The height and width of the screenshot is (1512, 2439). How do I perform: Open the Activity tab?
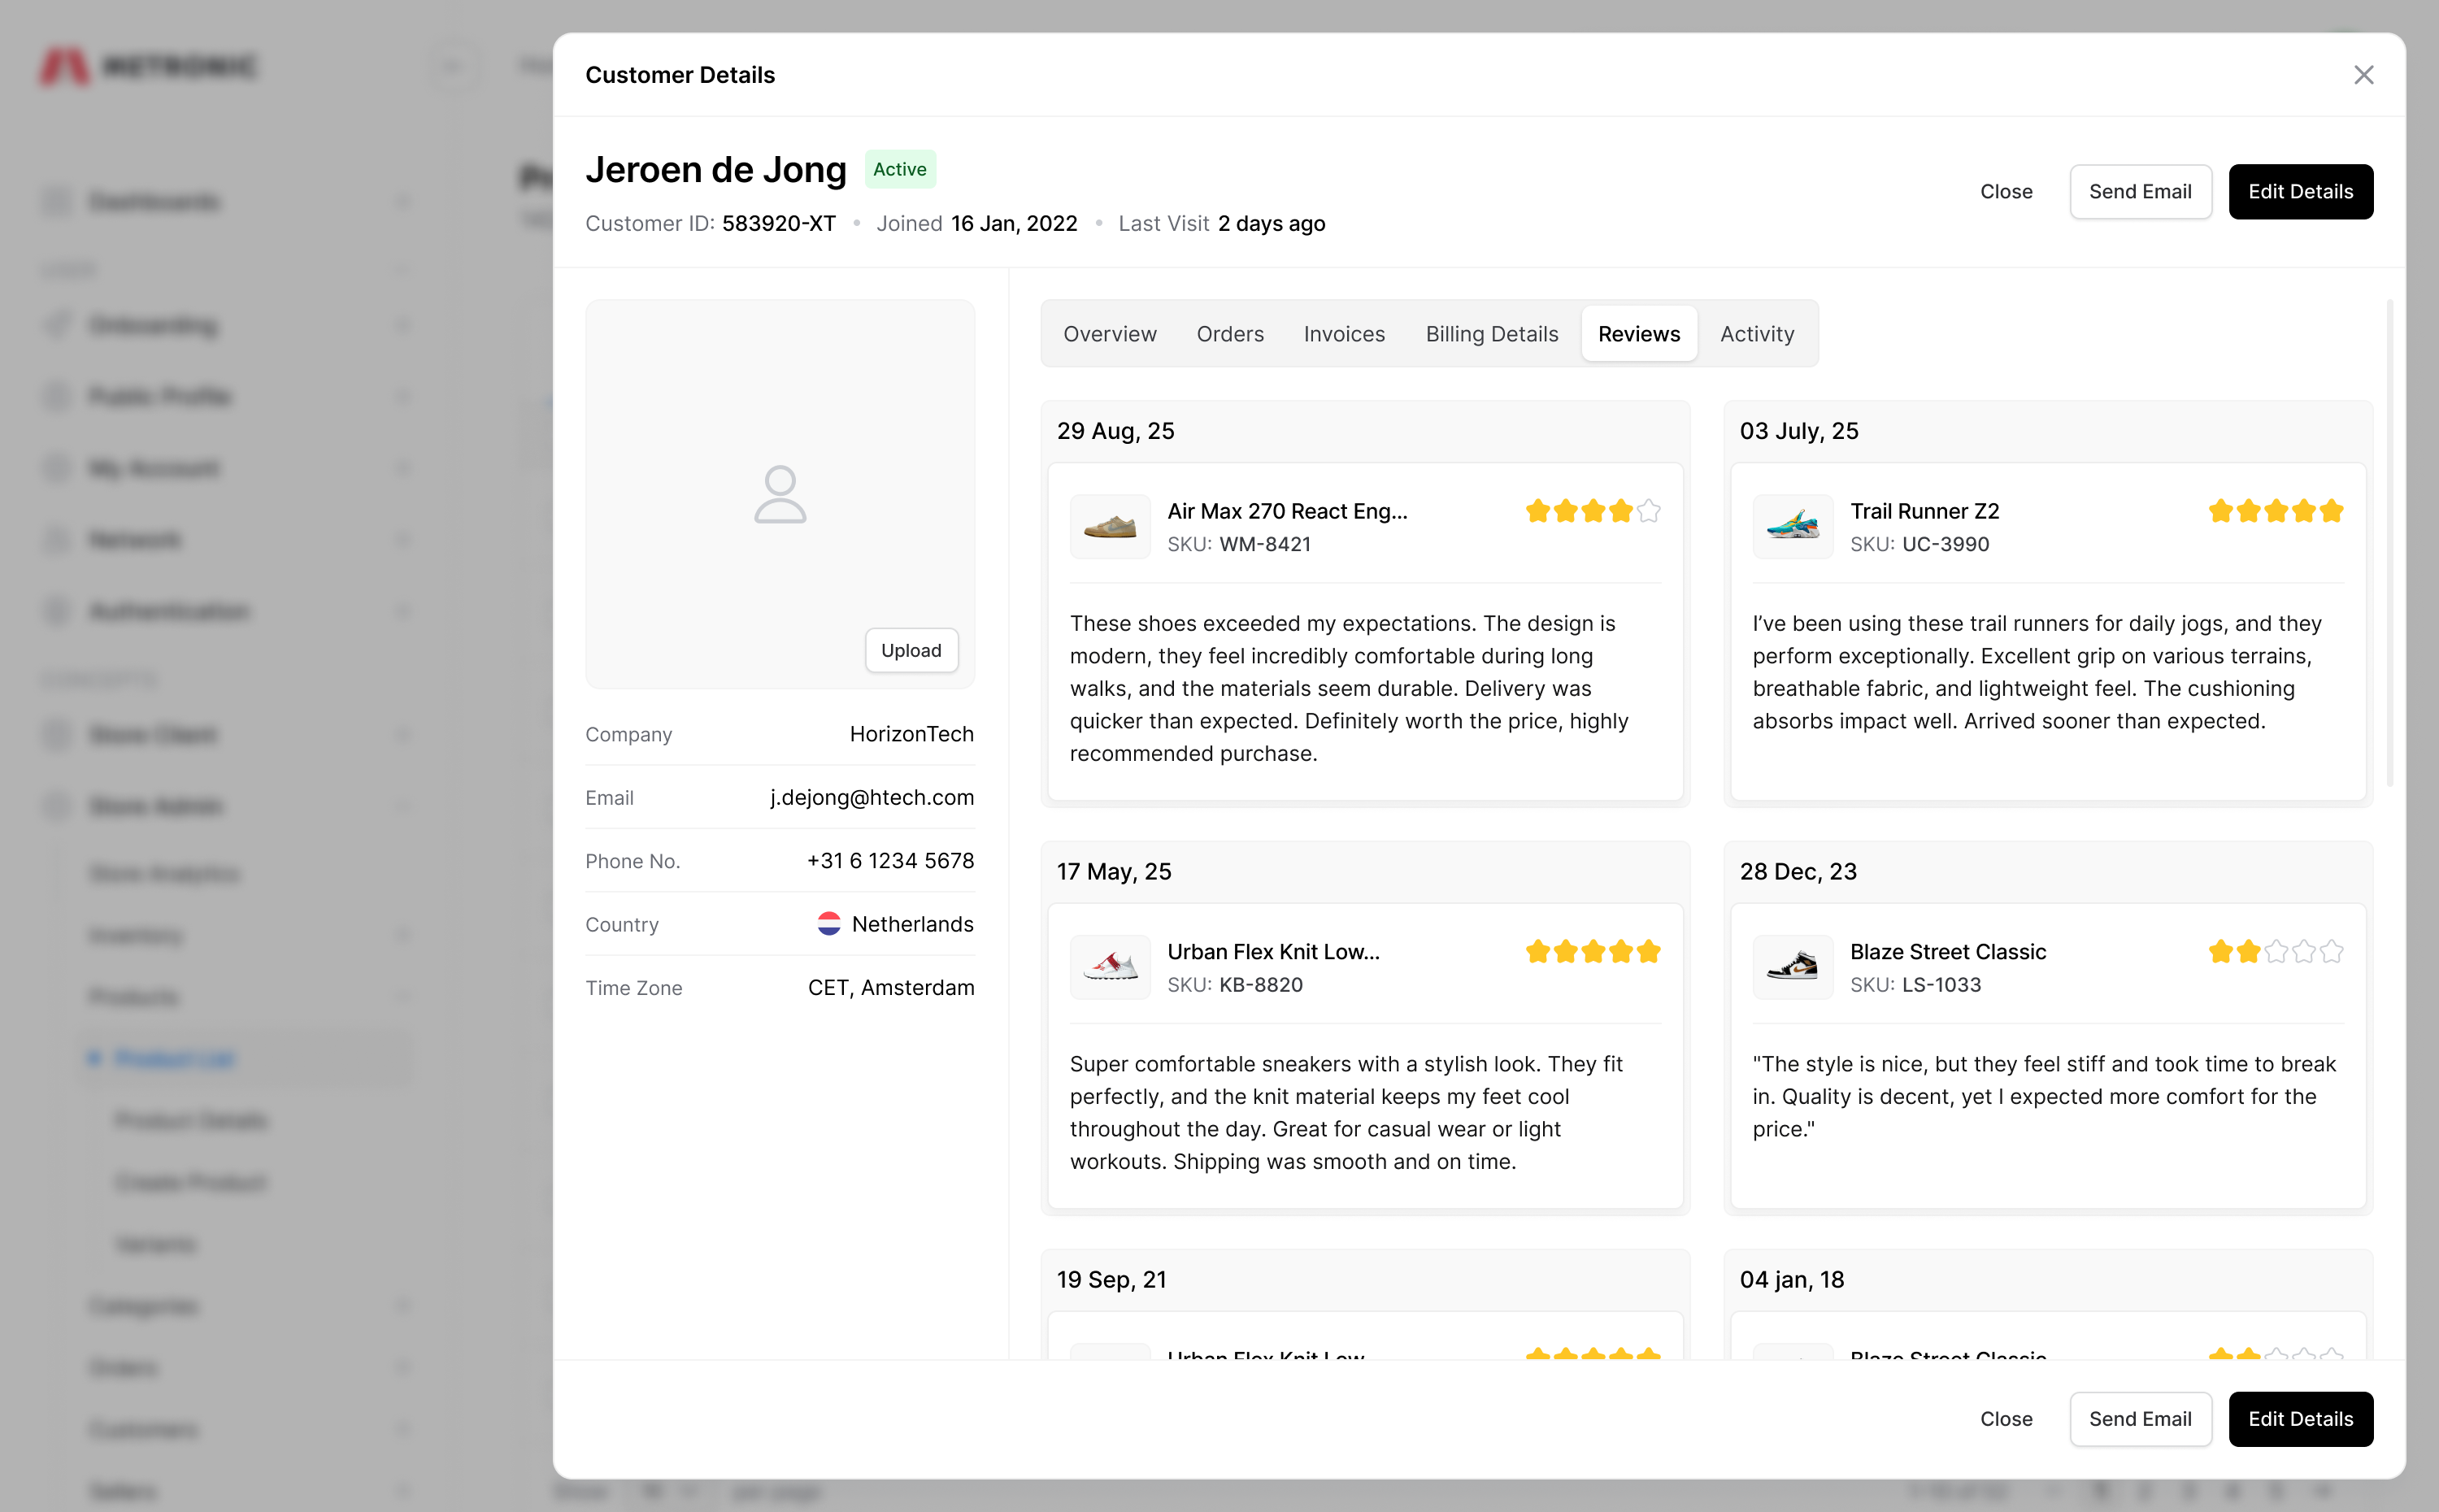tap(1757, 334)
